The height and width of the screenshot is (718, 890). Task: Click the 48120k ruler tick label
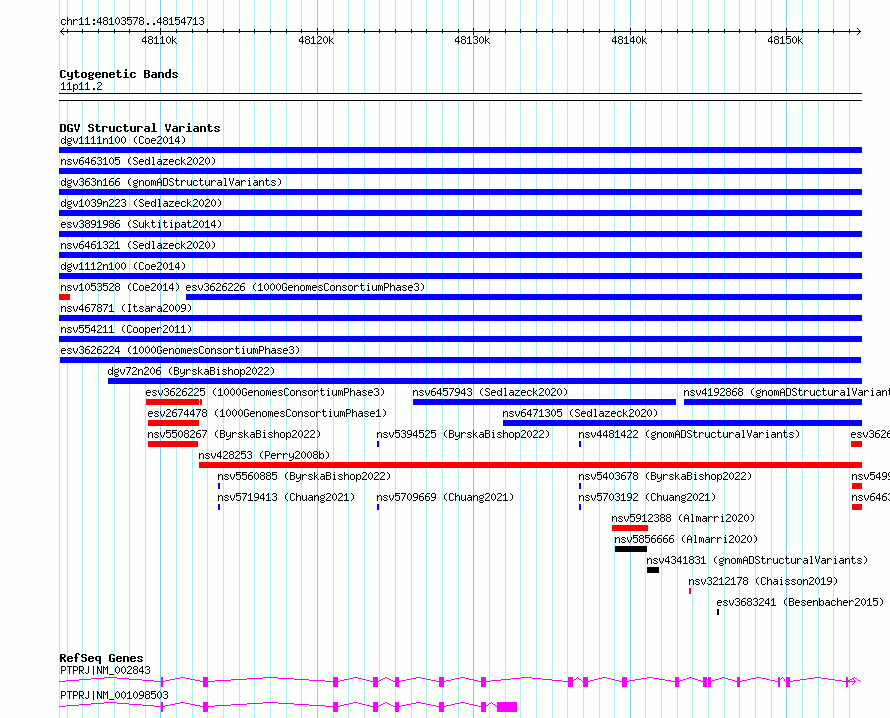[x=316, y=40]
